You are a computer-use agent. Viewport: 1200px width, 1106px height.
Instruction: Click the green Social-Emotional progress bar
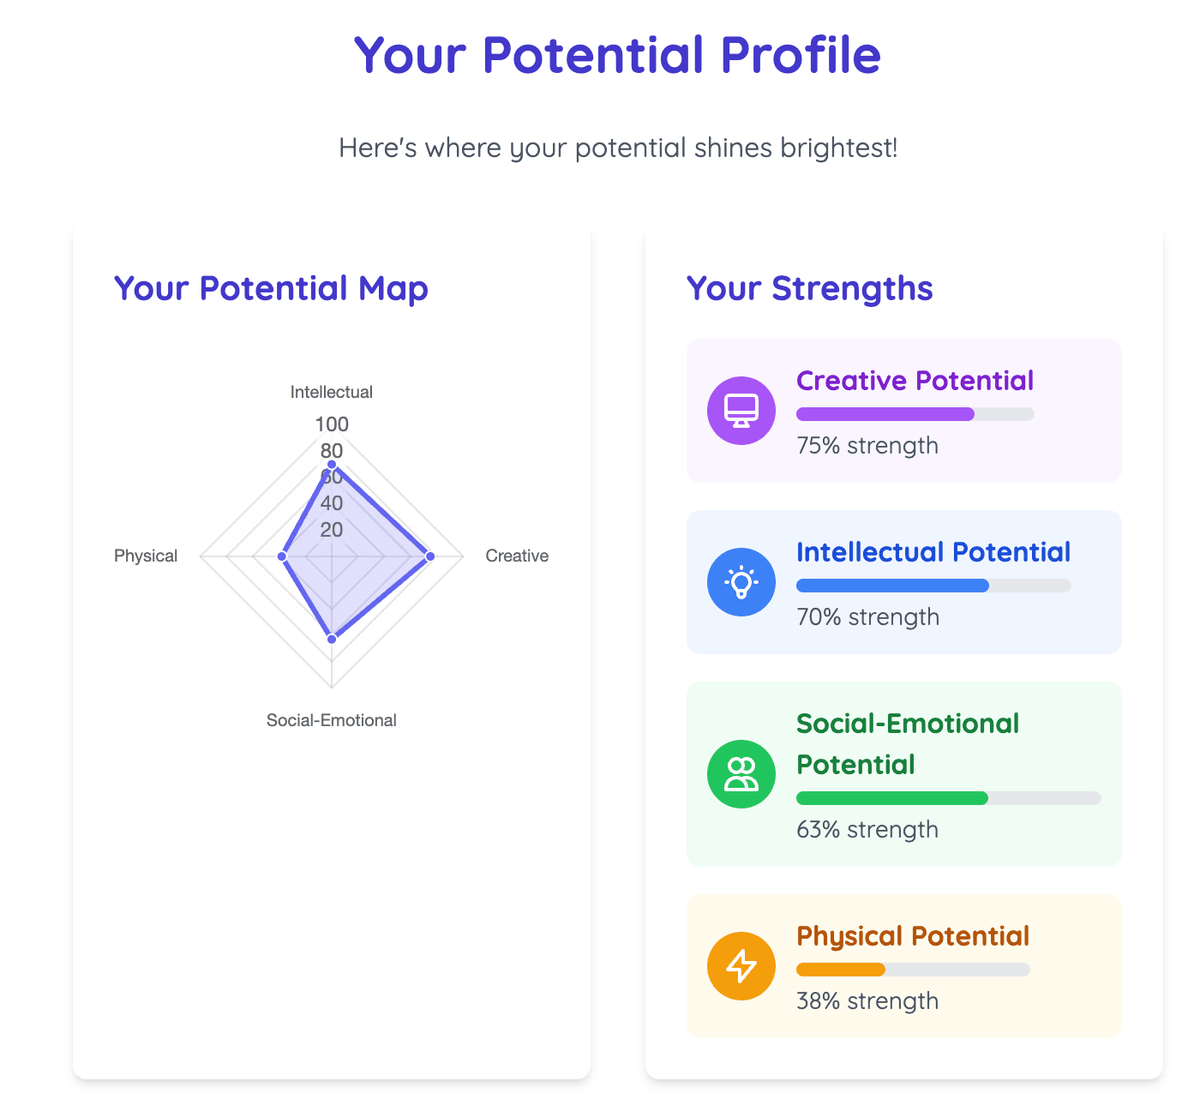948,798
